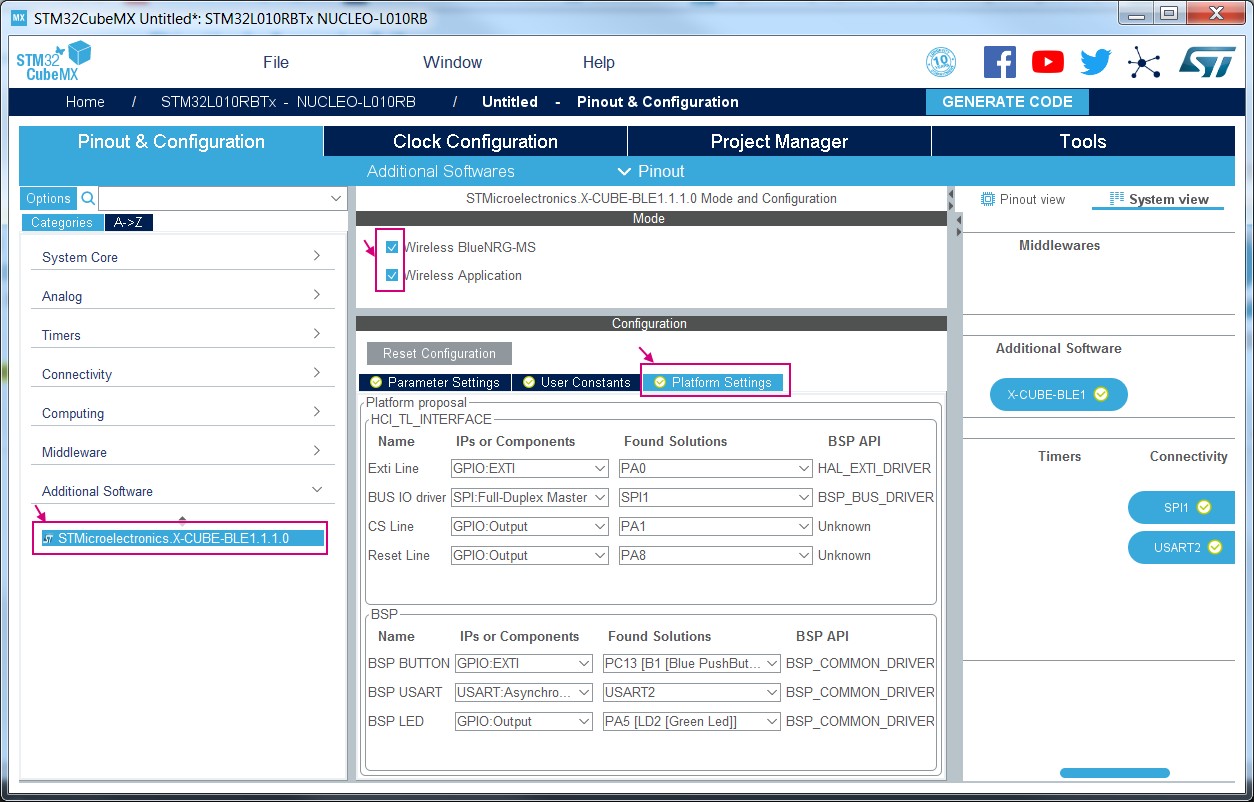Switch to User Constants tab
The image size is (1254, 802).
click(576, 382)
